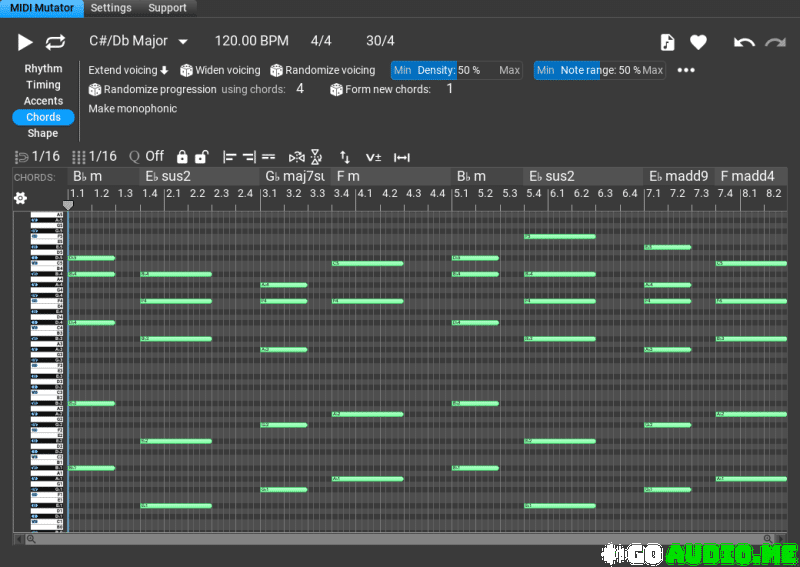Image resolution: width=800 pixels, height=567 pixels.
Task: Select the Timing category
Action: tap(43, 85)
